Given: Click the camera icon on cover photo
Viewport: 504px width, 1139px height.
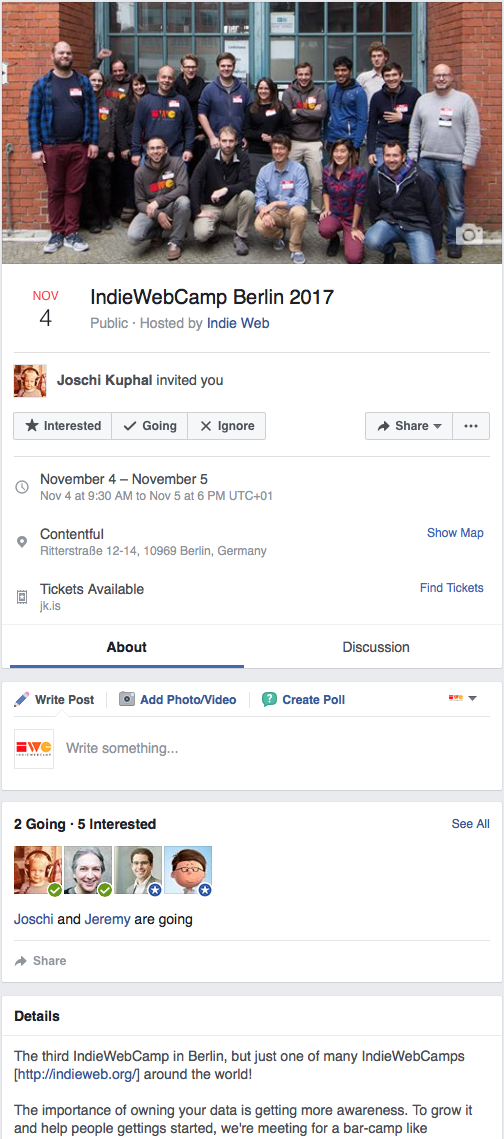Looking at the screenshot, I should [470, 234].
